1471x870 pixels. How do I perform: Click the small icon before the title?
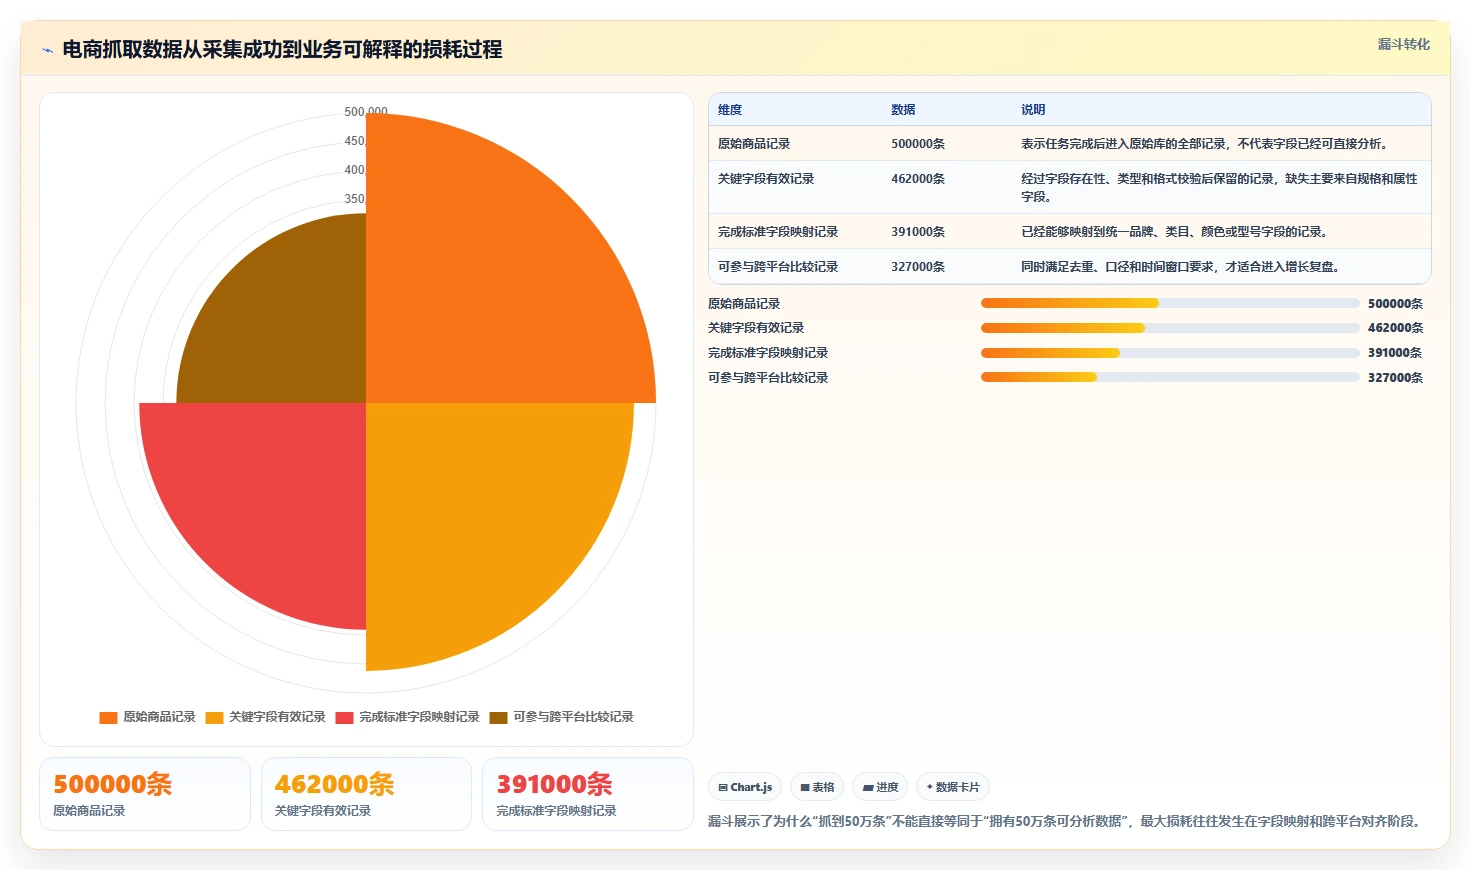point(47,50)
